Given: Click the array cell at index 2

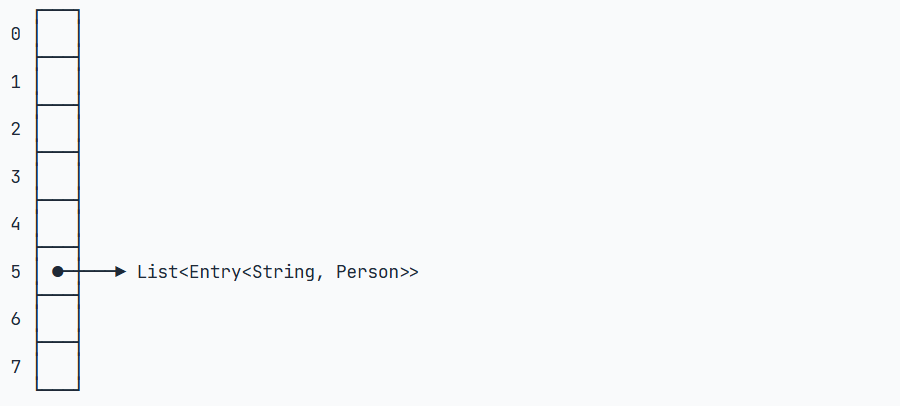Looking at the screenshot, I should click(x=58, y=128).
